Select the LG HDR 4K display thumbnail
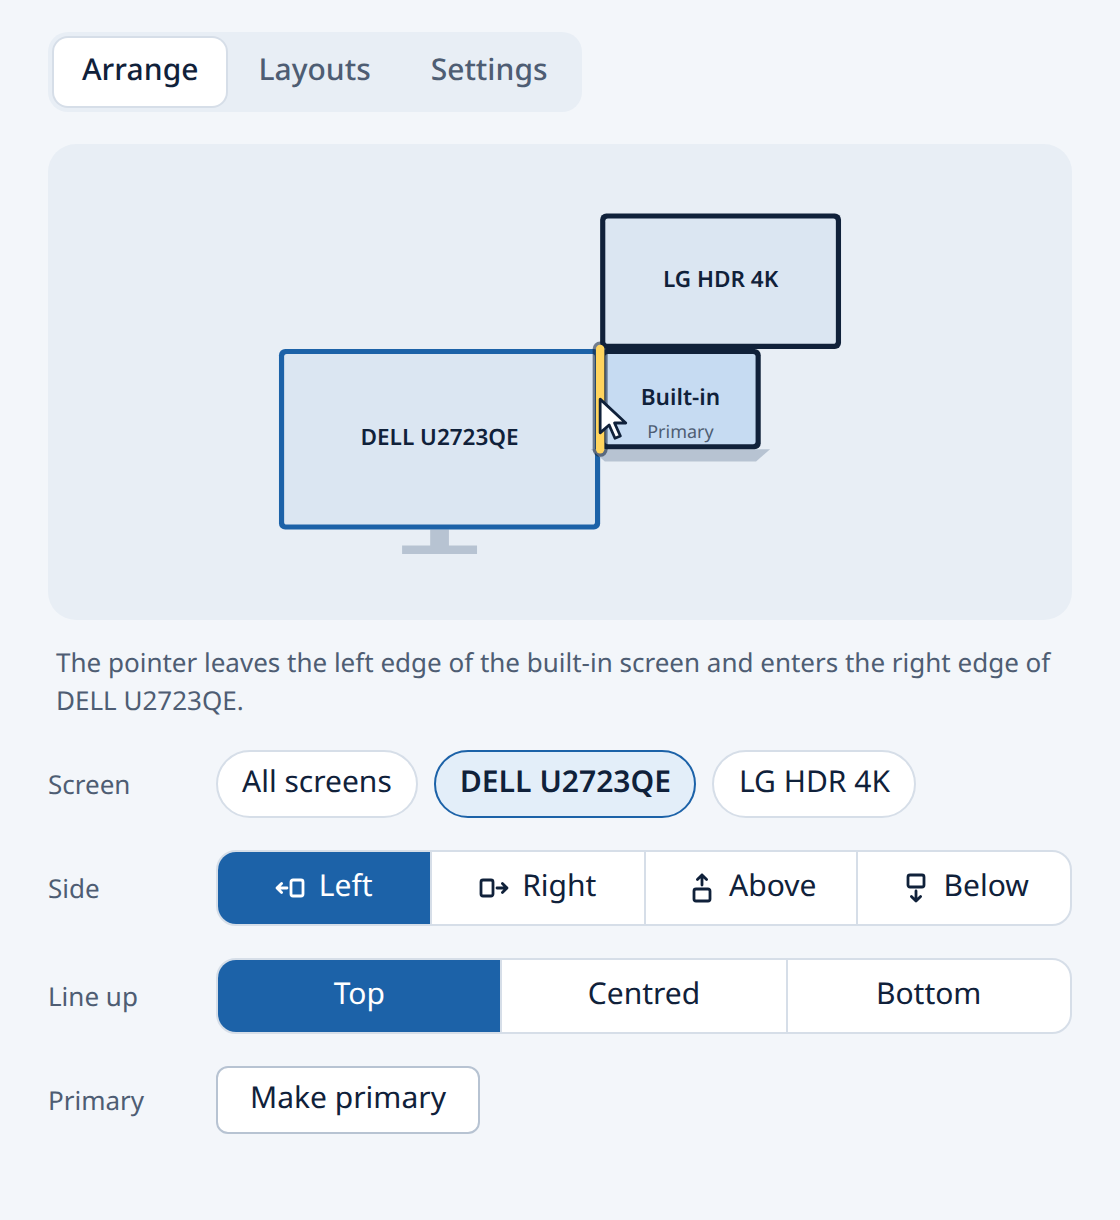The image size is (1120, 1220). click(x=720, y=281)
